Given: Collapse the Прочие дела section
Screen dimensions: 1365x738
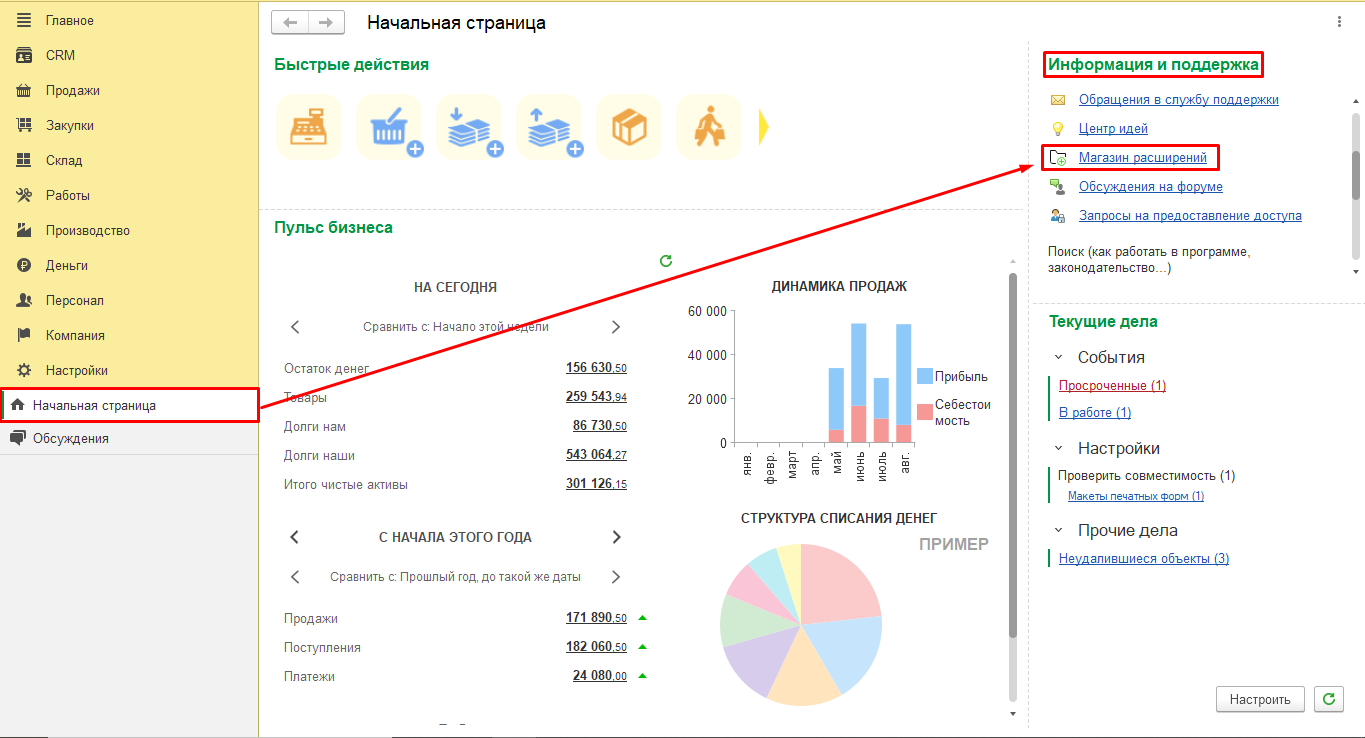Looking at the screenshot, I should 1059,530.
